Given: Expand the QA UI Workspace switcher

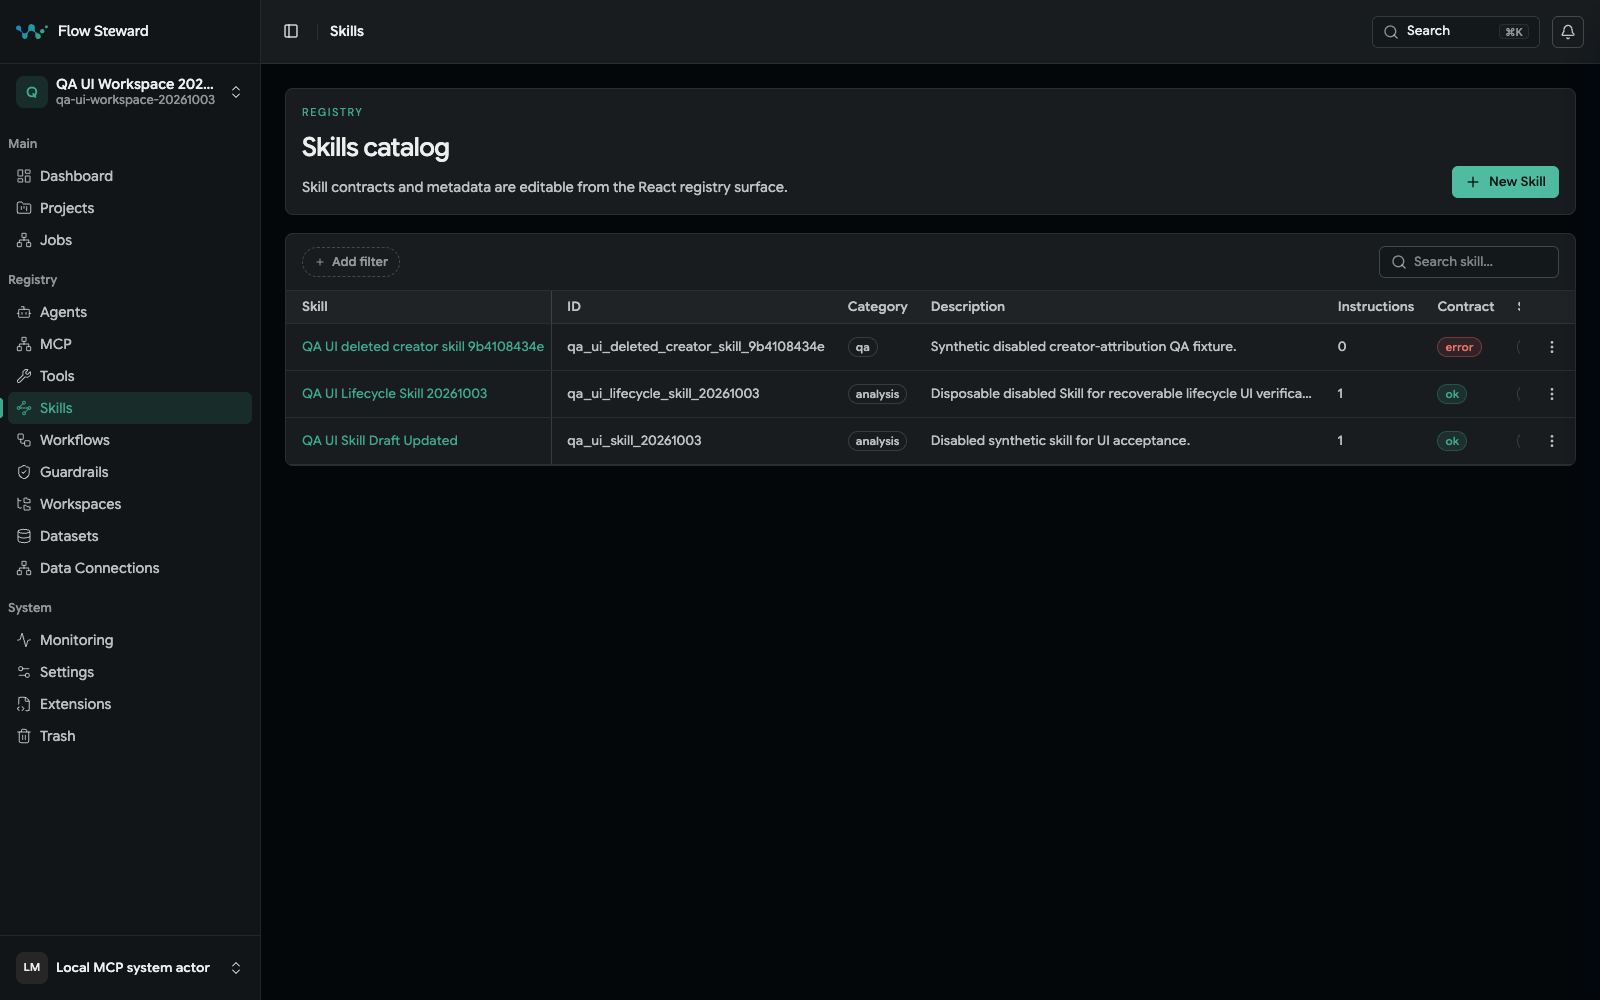Looking at the screenshot, I should pyautogui.click(x=130, y=92).
